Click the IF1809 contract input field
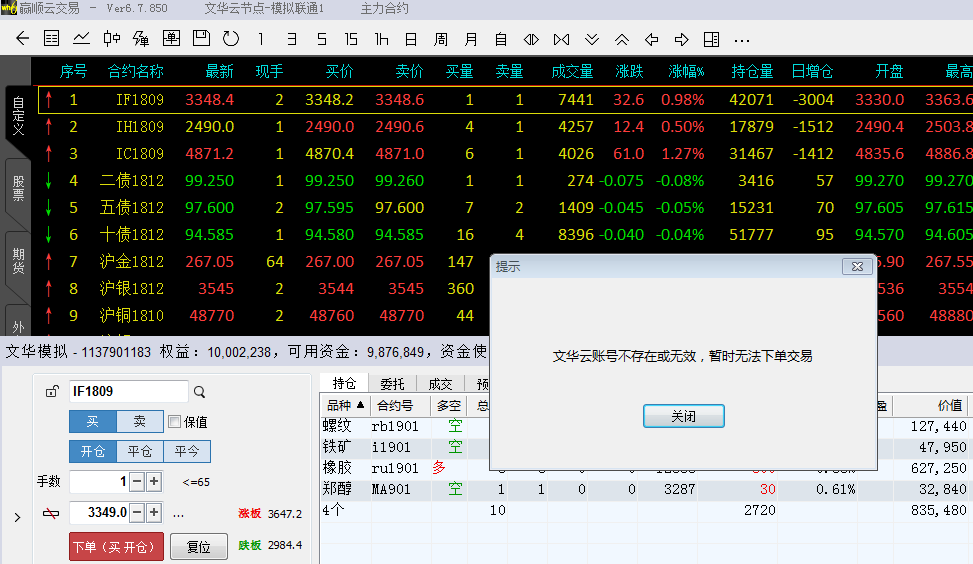This screenshot has height=564, width=973. [127, 392]
